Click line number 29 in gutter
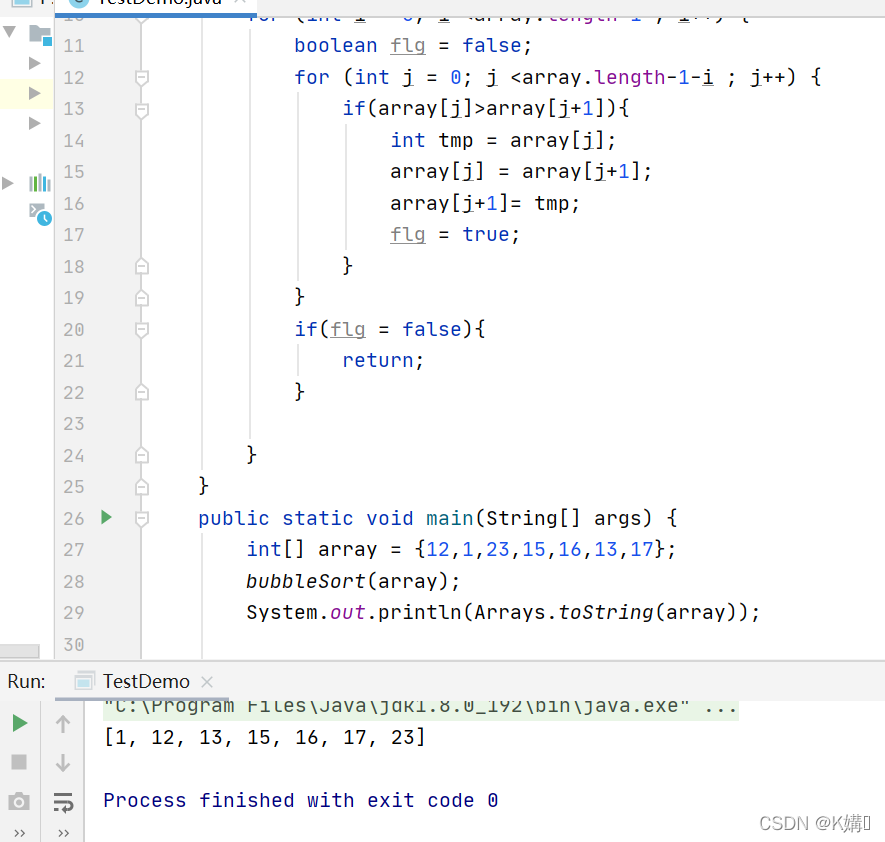The width and height of the screenshot is (885, 842). coord(73,613)
